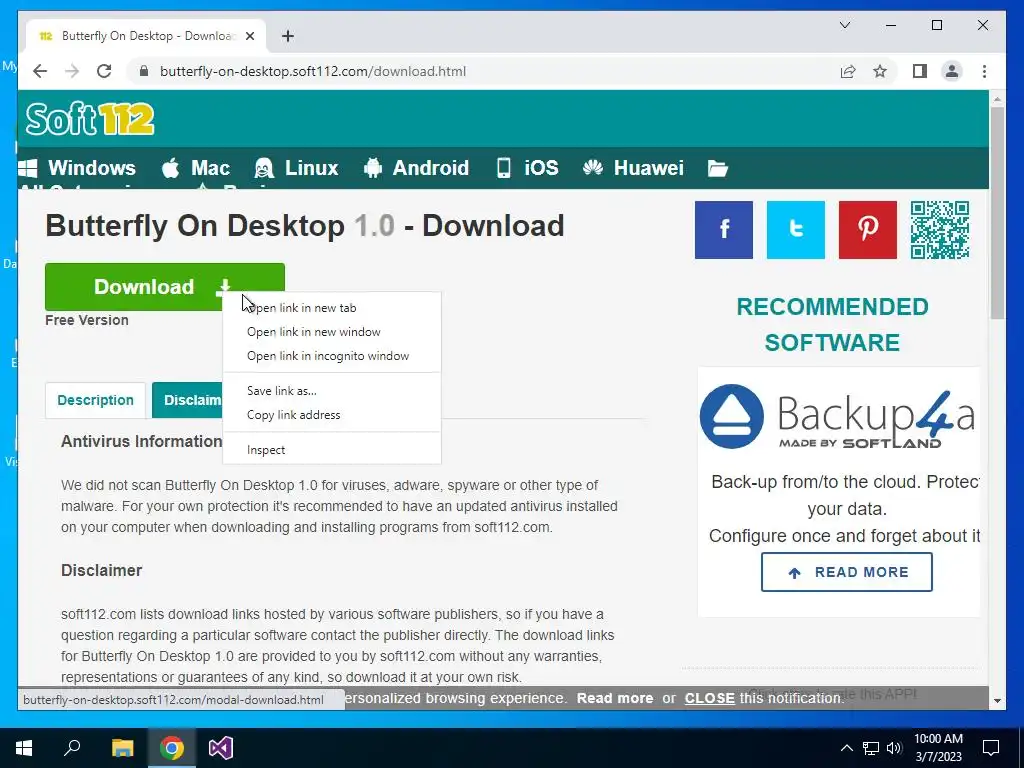Click the Chrome taskbar icon
The width and height of the screenshot is (1024, 768).
(x=172, y=748)
